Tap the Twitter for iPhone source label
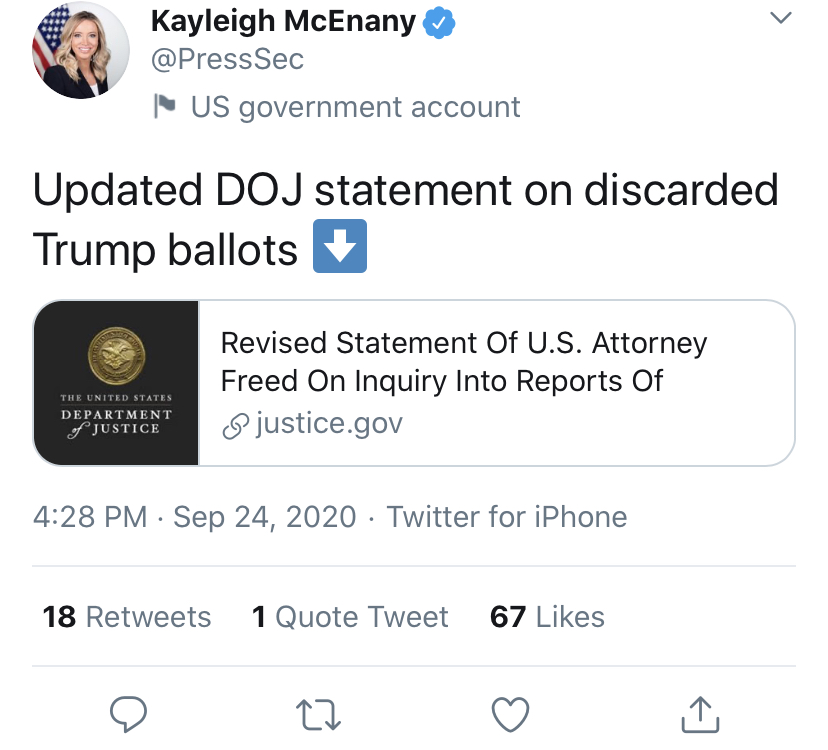 pos(507,517)
